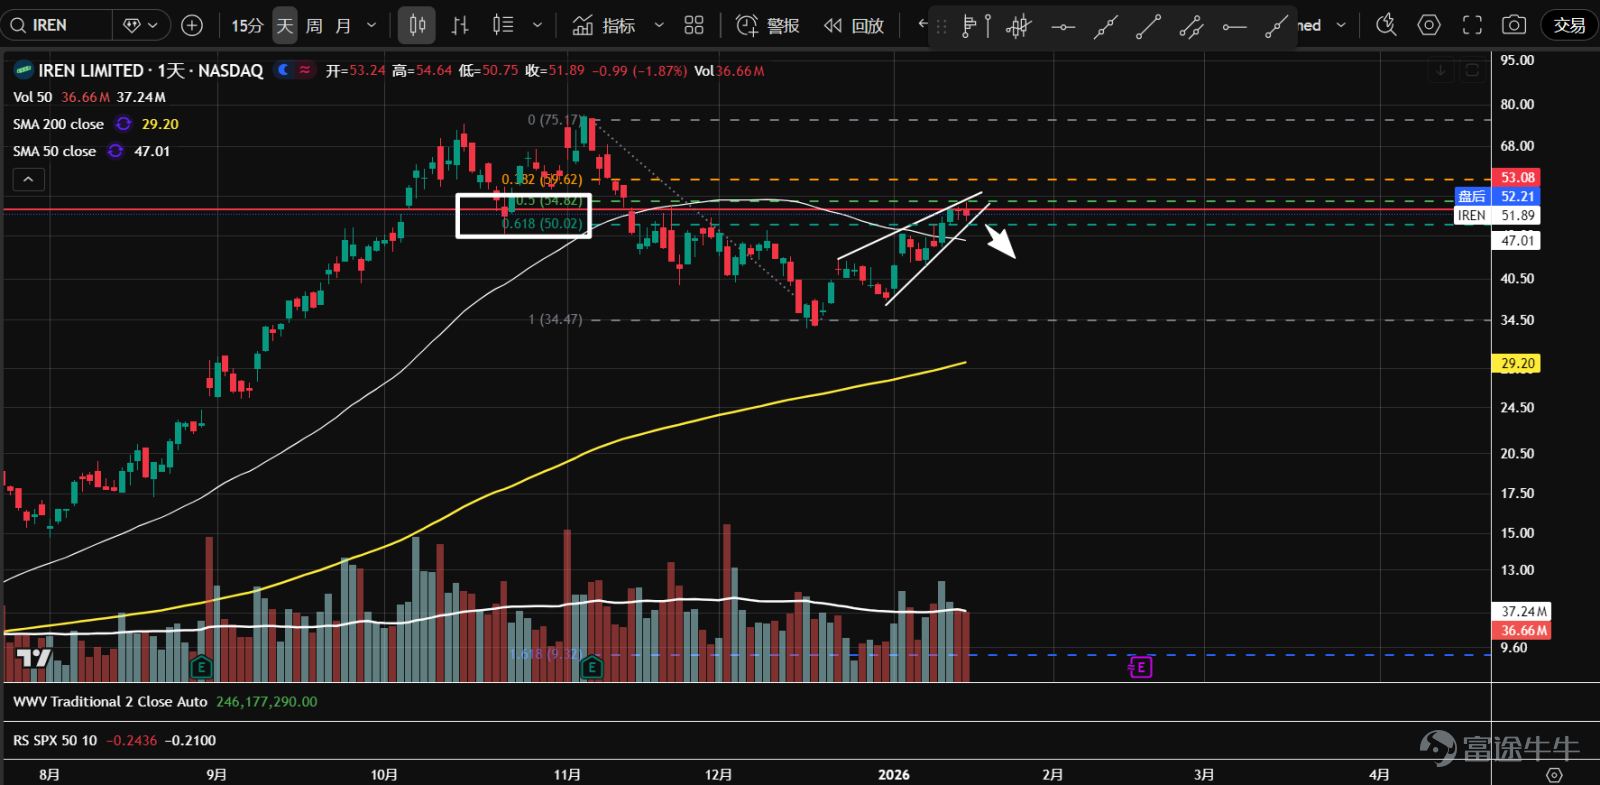Click the red 53.08 price label
1600x785 pixels.
1516,177
